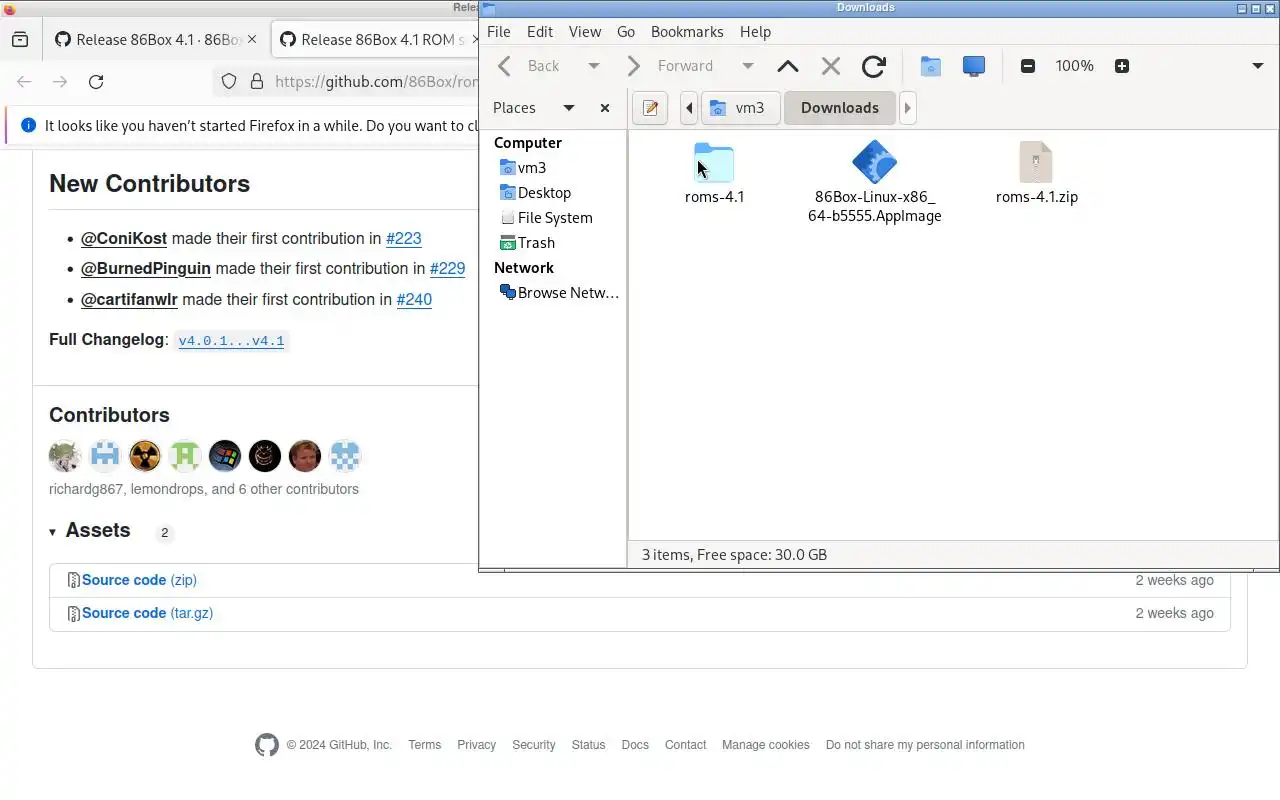Click the site security padlock icon

pyautogui.click(x=256, y=82)
